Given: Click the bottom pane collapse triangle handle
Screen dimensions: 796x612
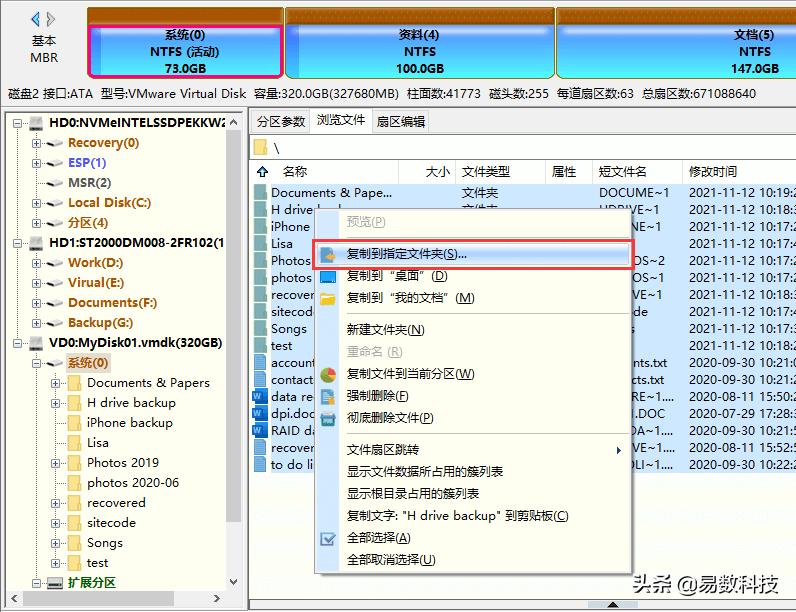Looking at the screenshot, I should 613,604.
